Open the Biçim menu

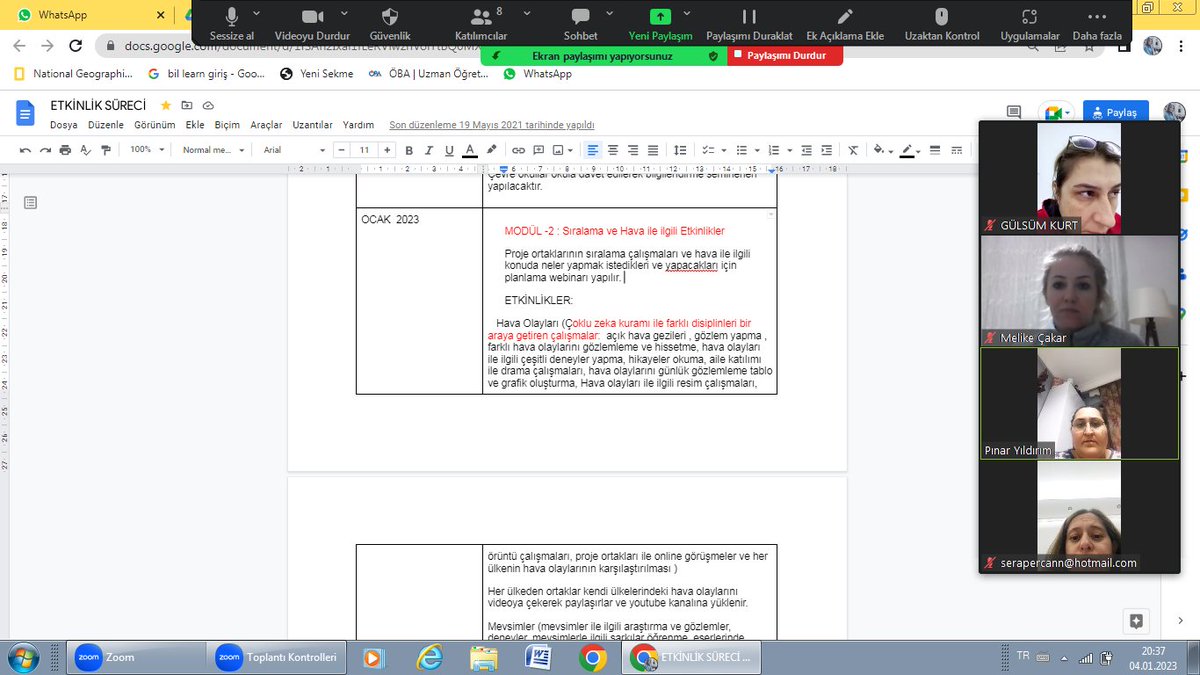227,125
